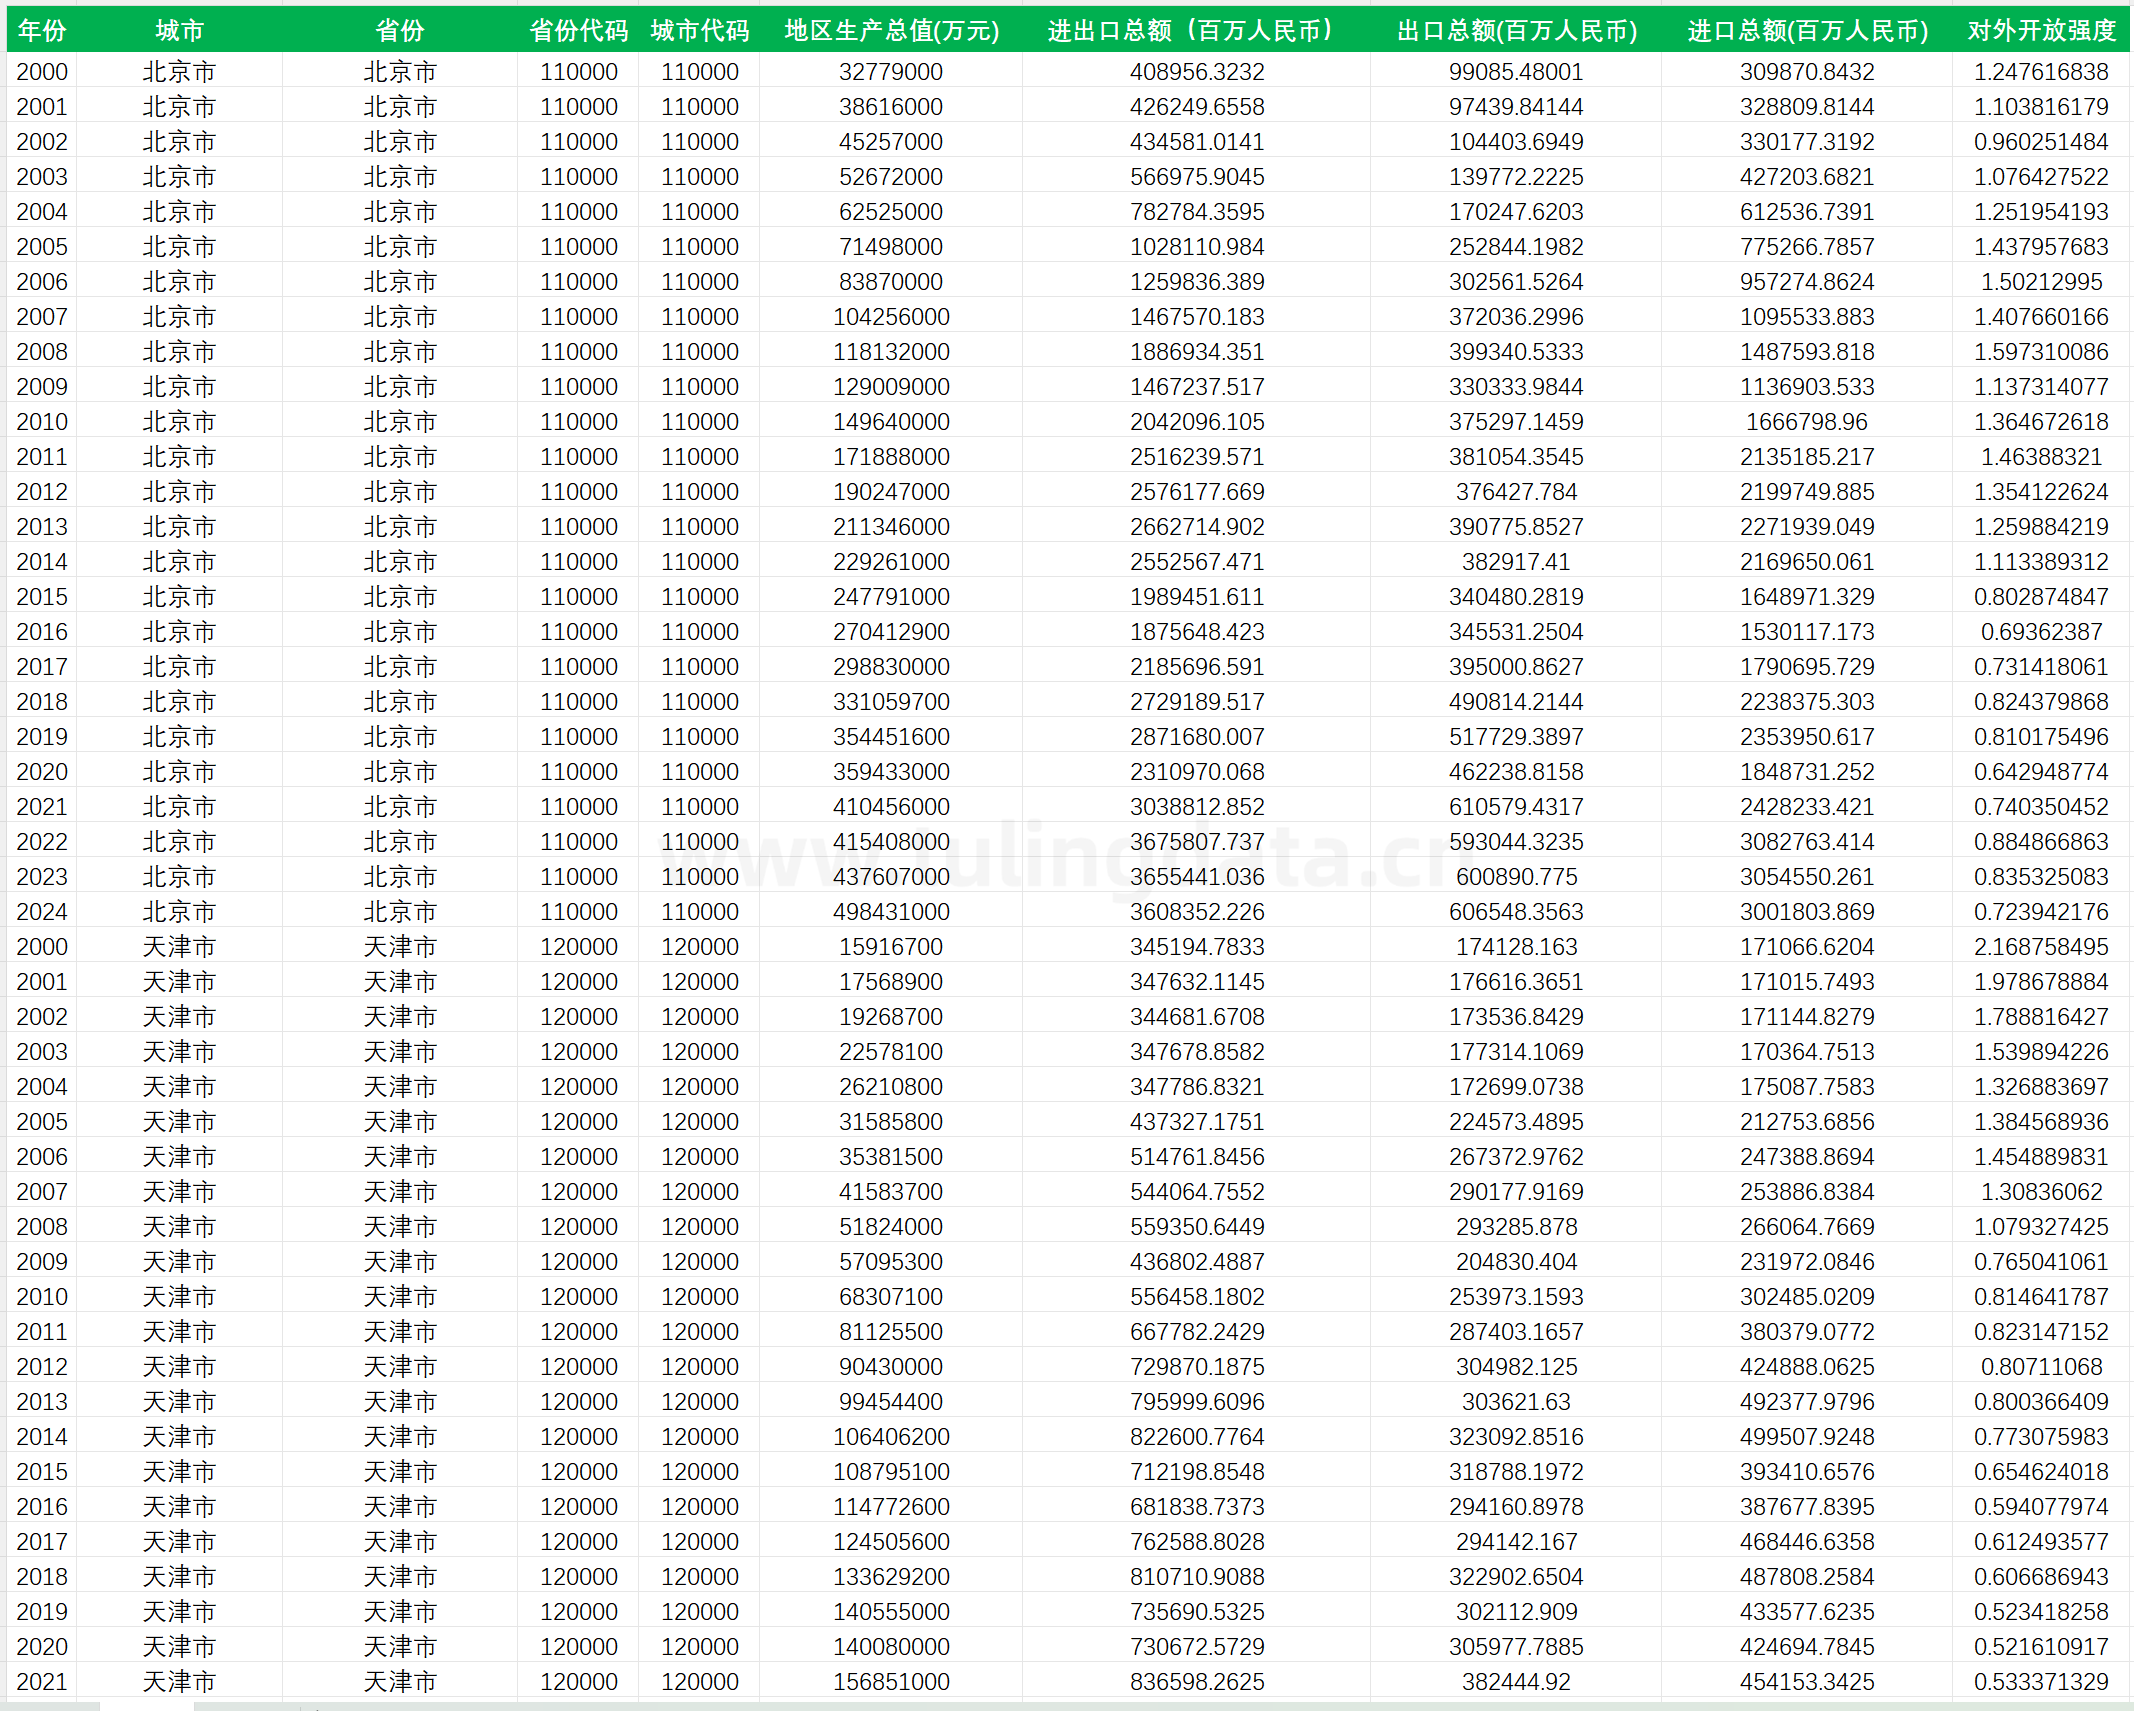Select the first 天津市 city cell for 2000
Screen dimensions: 2134x1711
click(x=179, y=946)
